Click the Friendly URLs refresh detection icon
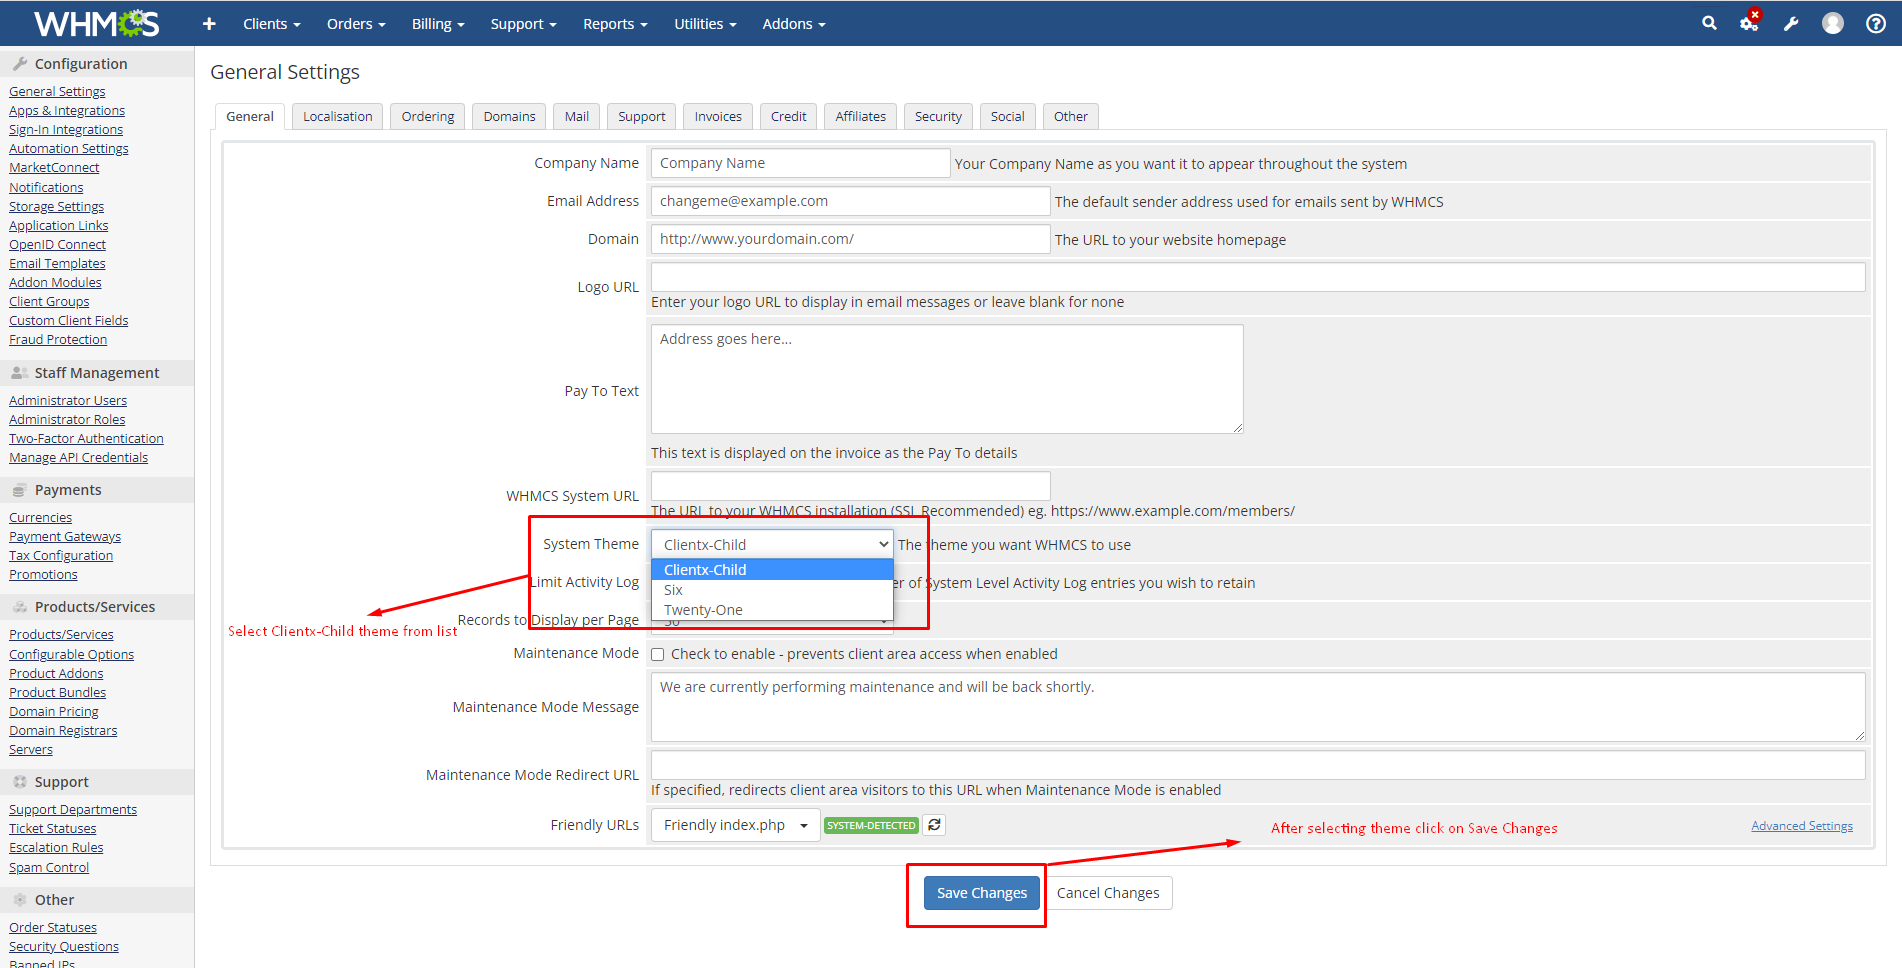Screen dimensions: 1902x968 [x=934, y=825]
